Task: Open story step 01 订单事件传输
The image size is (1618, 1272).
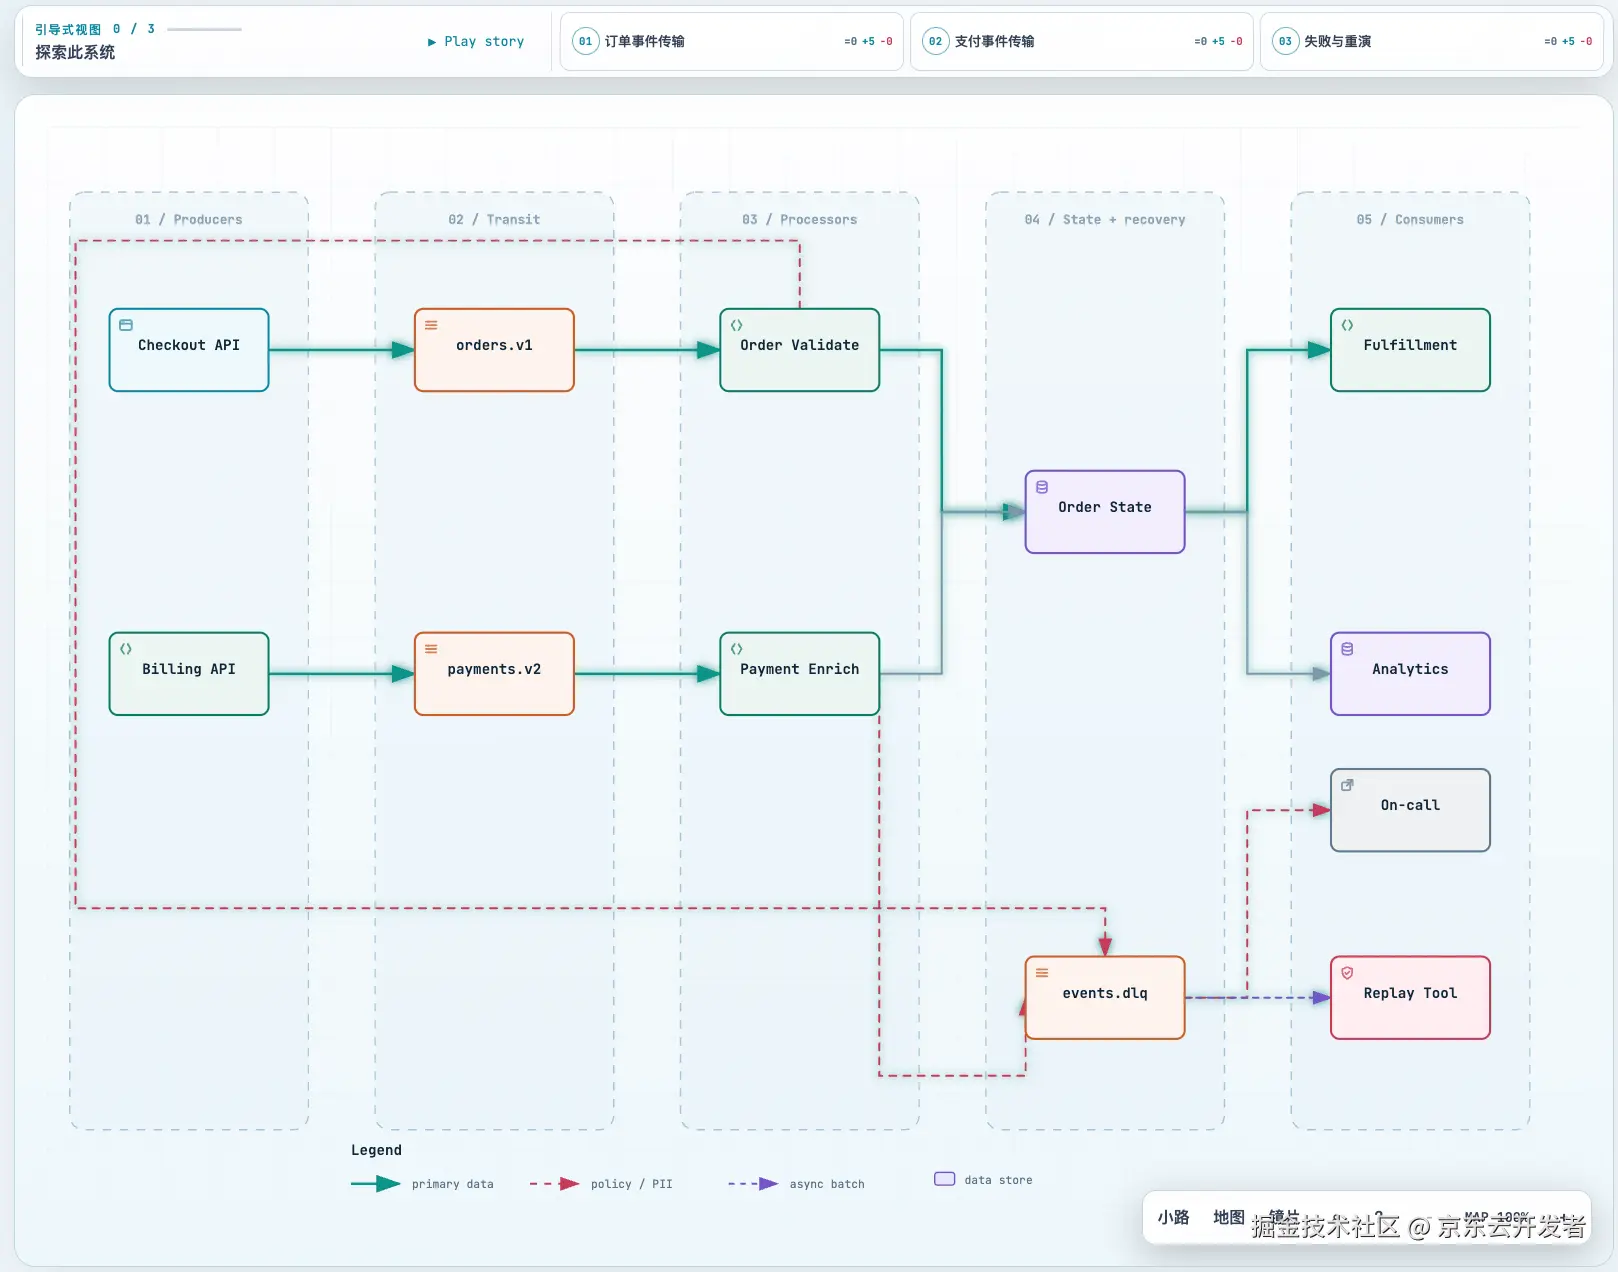Action: pos(732,41)
